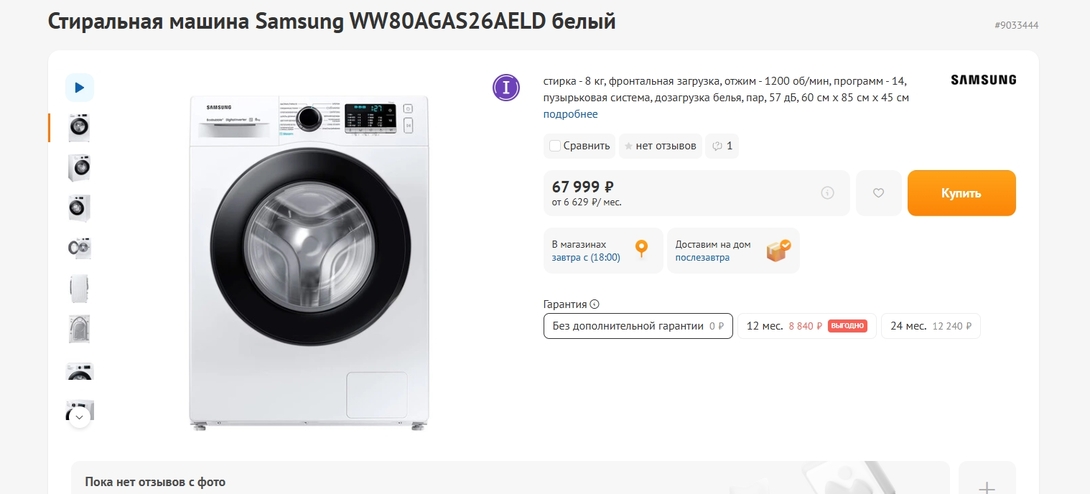
Task: Choose the 12 мес. warranty option
Action: pos(806,326)
